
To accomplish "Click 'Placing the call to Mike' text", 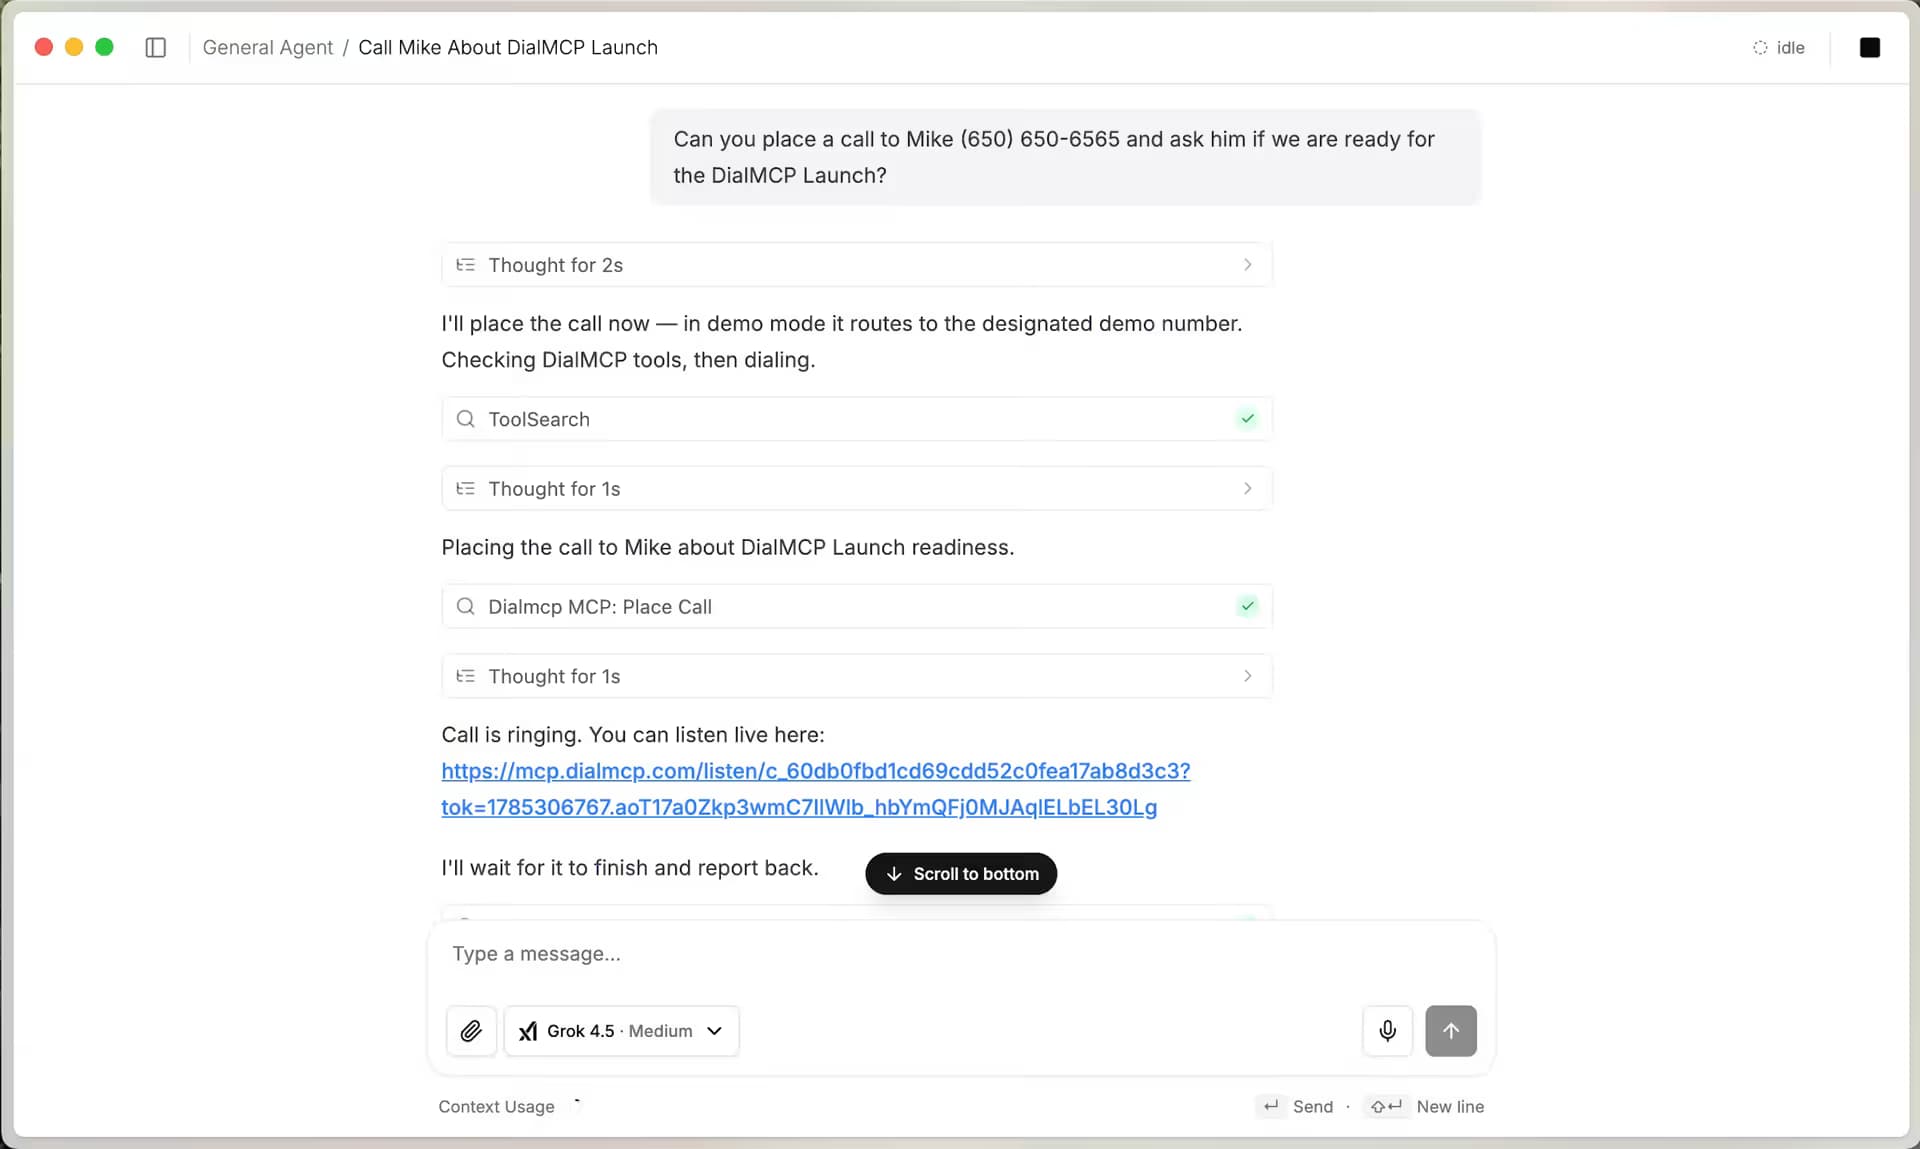I will (727, 547).
